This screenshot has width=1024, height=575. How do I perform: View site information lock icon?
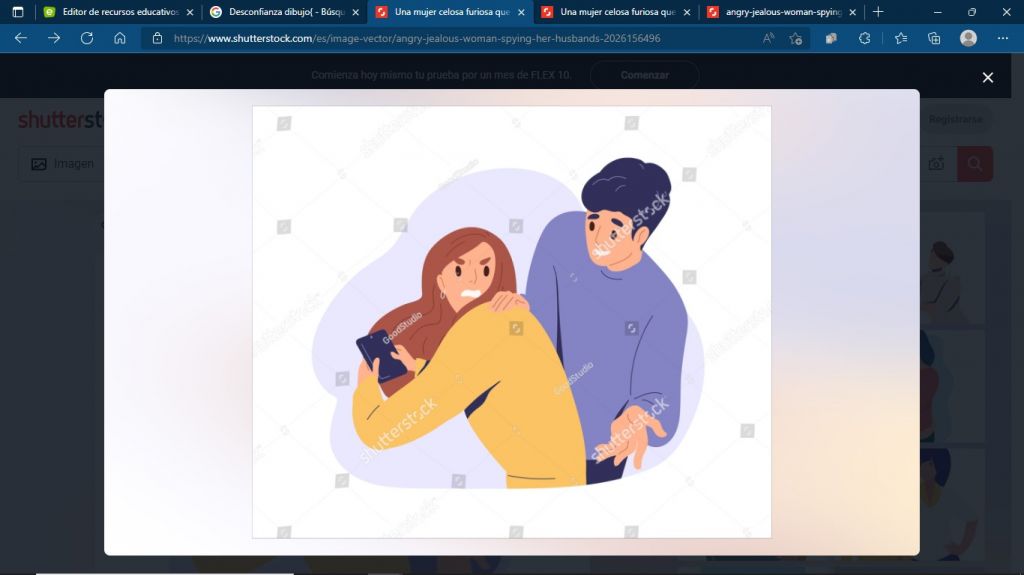157,39
